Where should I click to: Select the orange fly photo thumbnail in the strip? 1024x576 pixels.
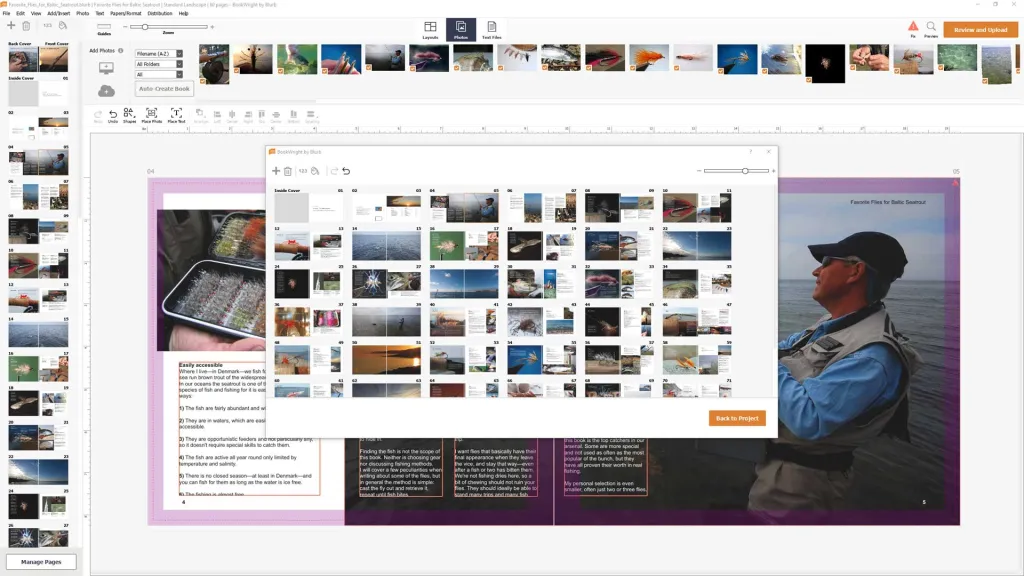[653, 58]
